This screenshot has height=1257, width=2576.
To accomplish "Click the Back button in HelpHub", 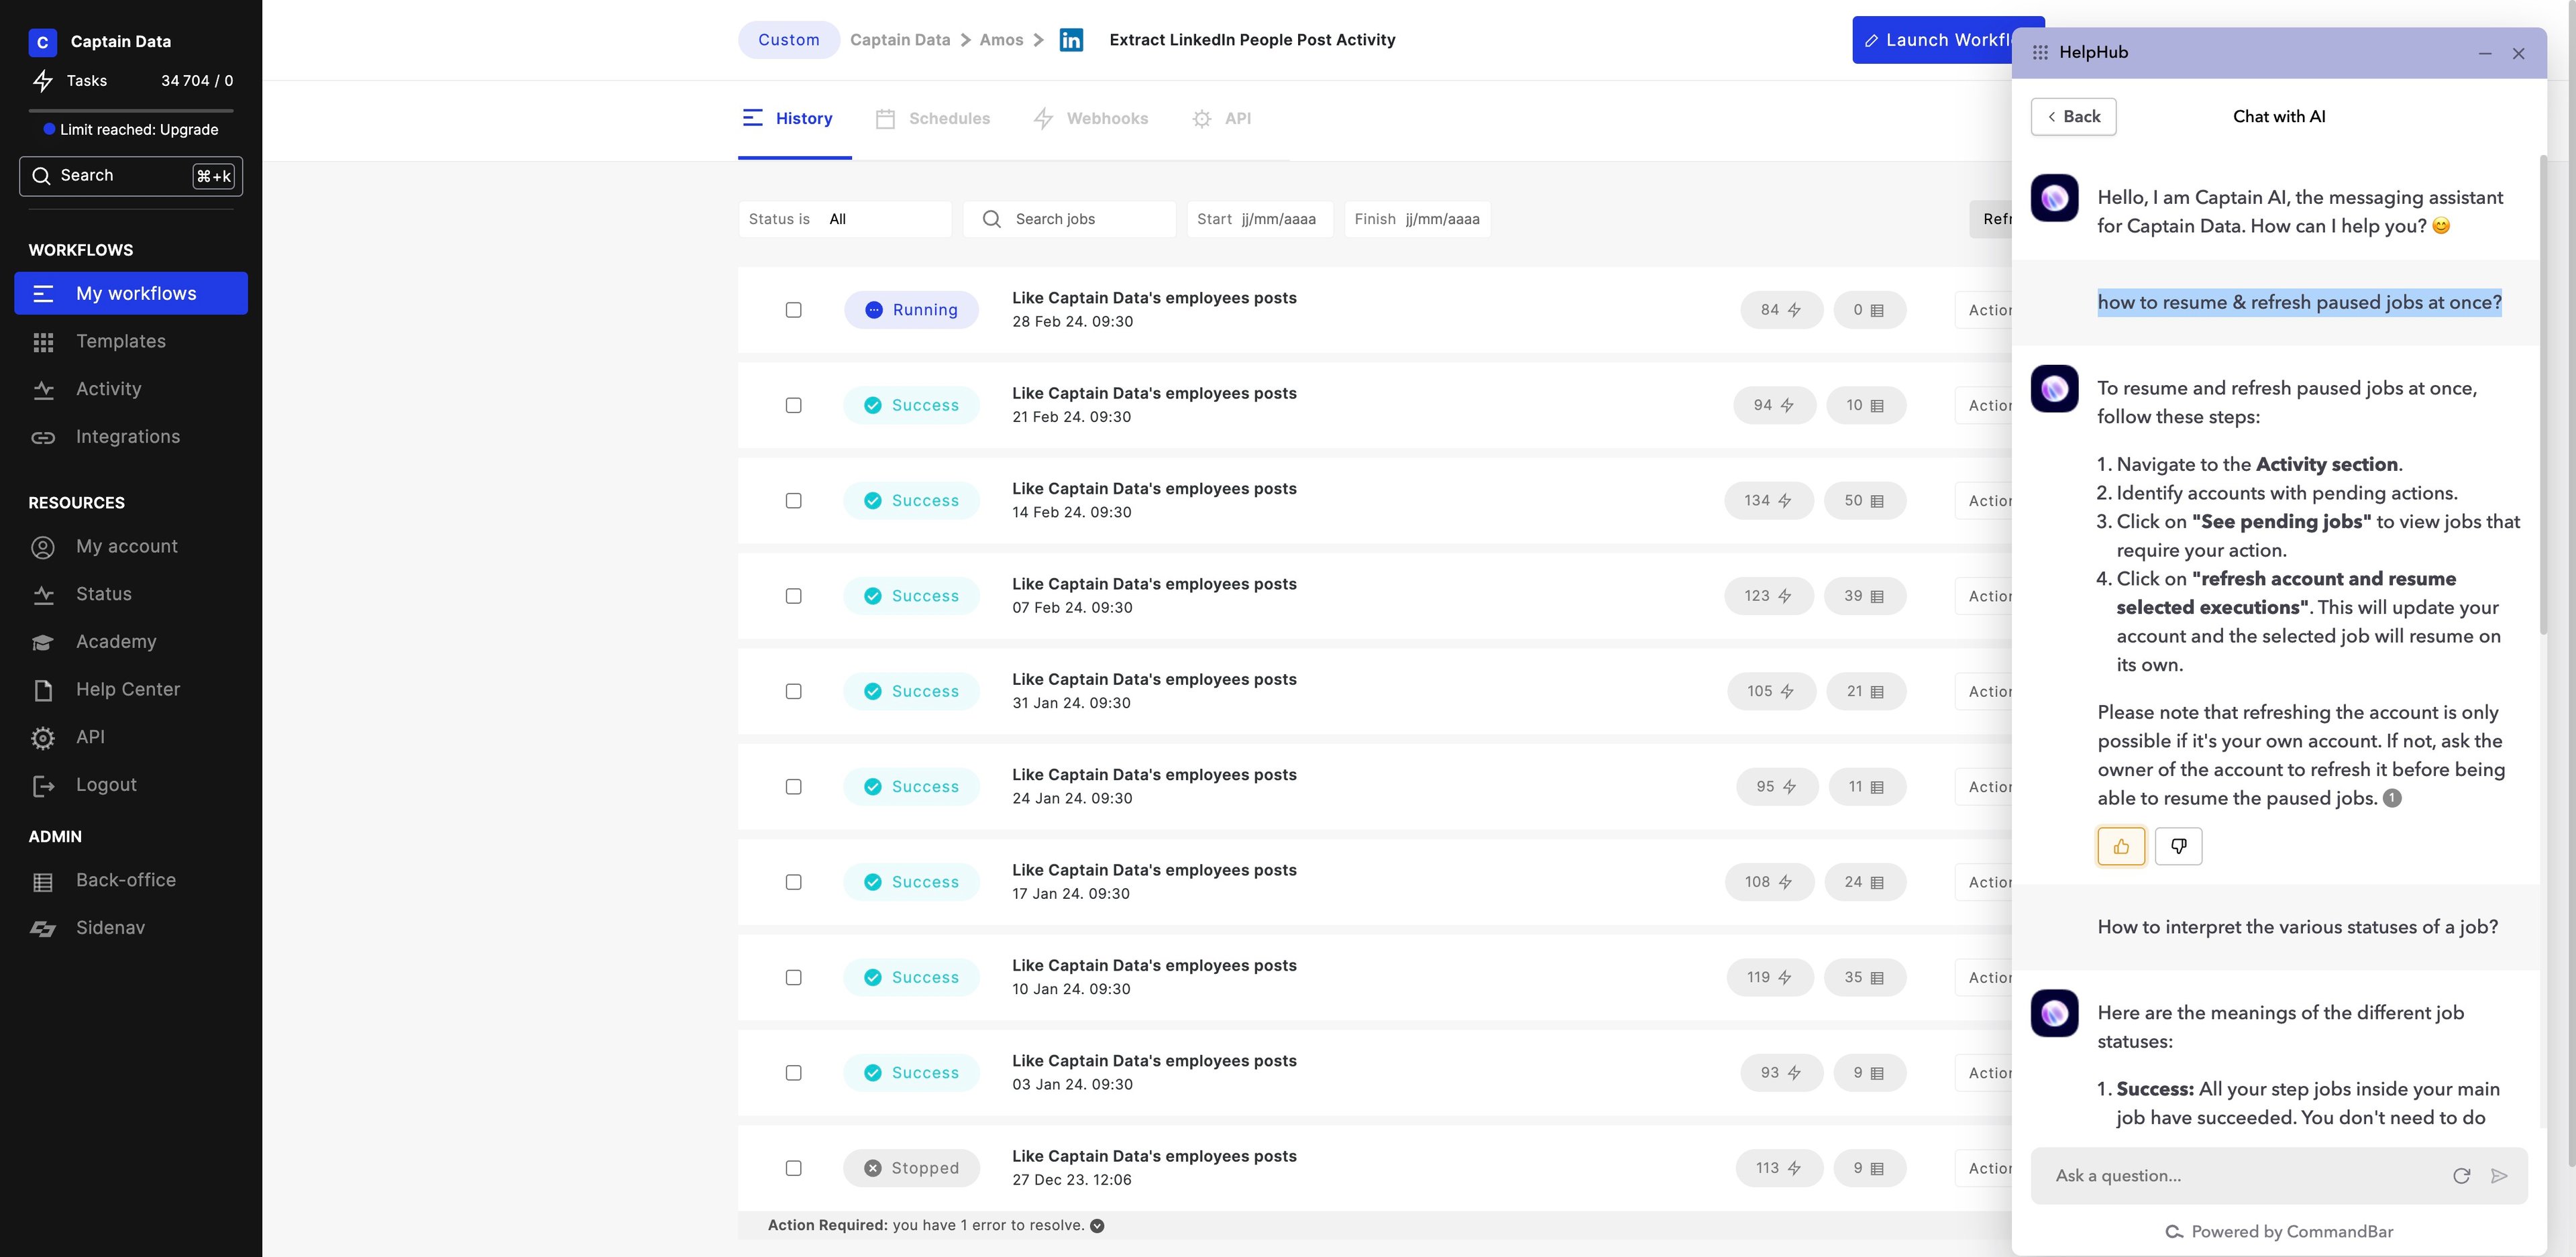I will [x=2073, y=116].
